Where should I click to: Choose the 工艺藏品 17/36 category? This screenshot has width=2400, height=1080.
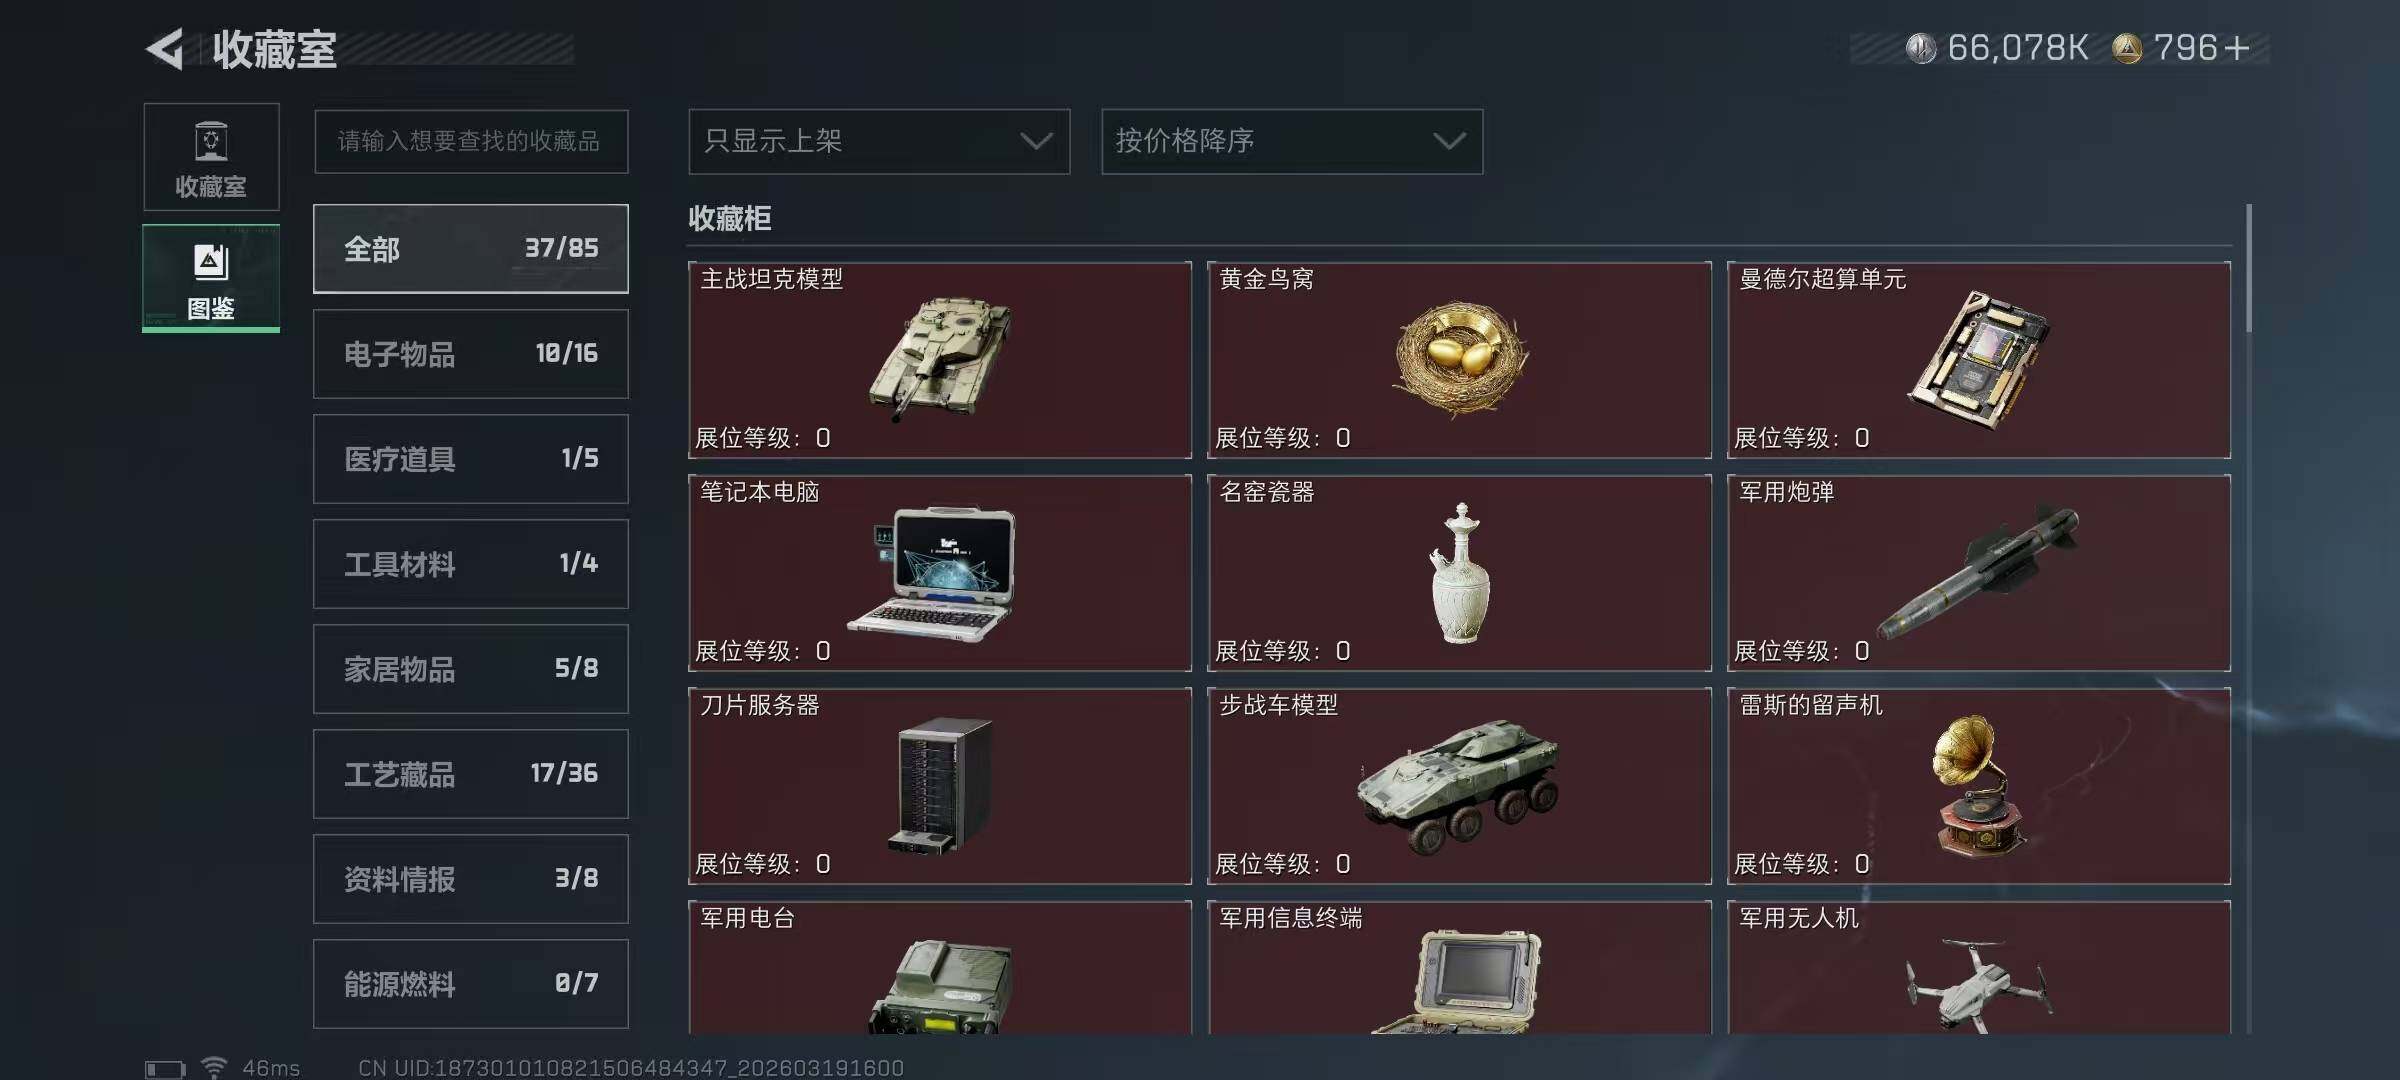(x=471, y=774)
